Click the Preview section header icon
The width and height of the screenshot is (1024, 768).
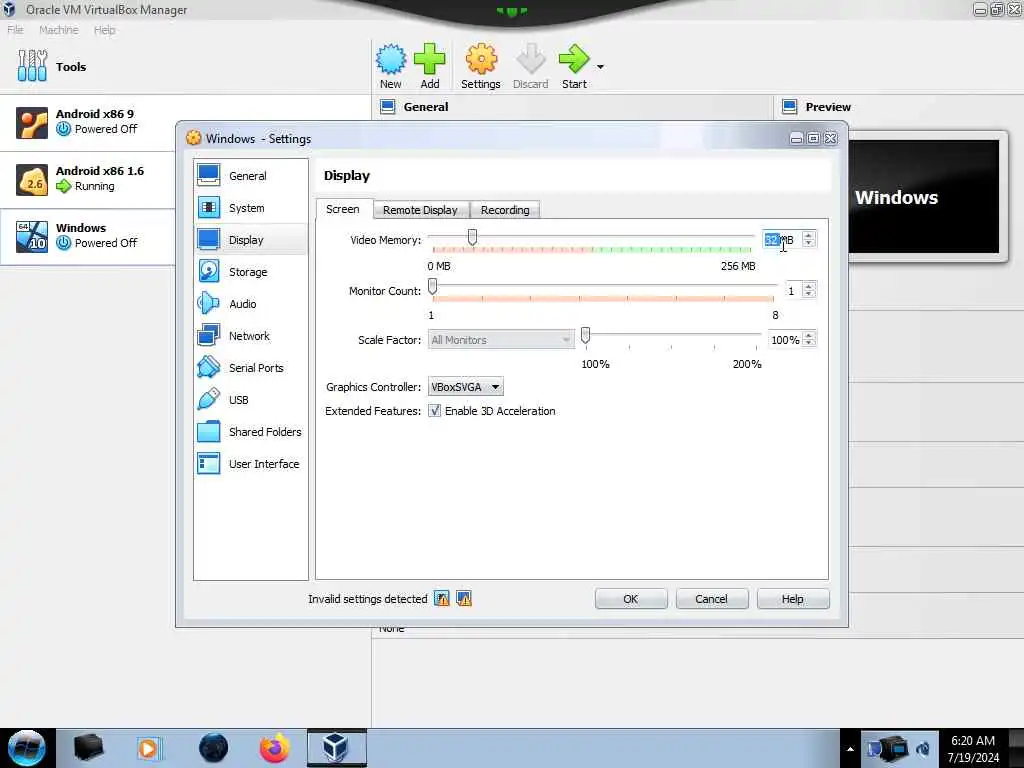tap(790, 106)
